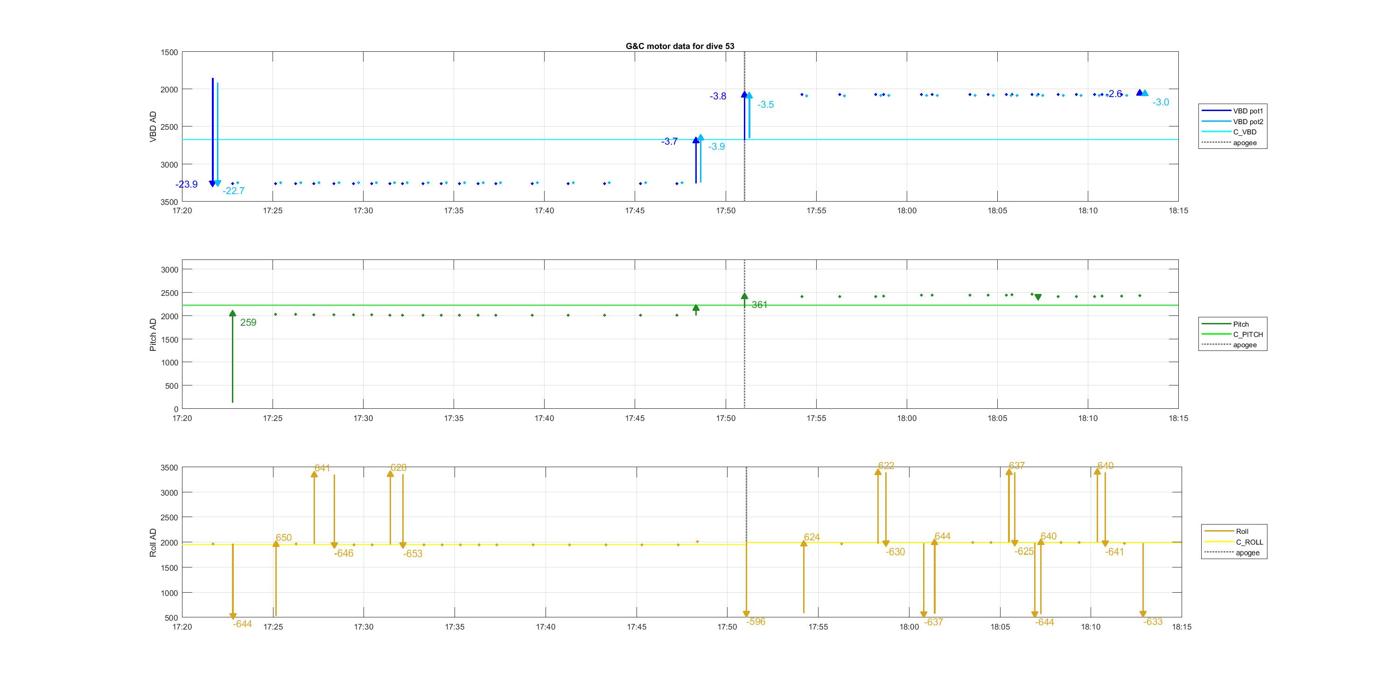This screenshot has height=693, width=1400.
Task: Click the 'Pitch AD' y-axis label
Action: click(x=154, y=335)
